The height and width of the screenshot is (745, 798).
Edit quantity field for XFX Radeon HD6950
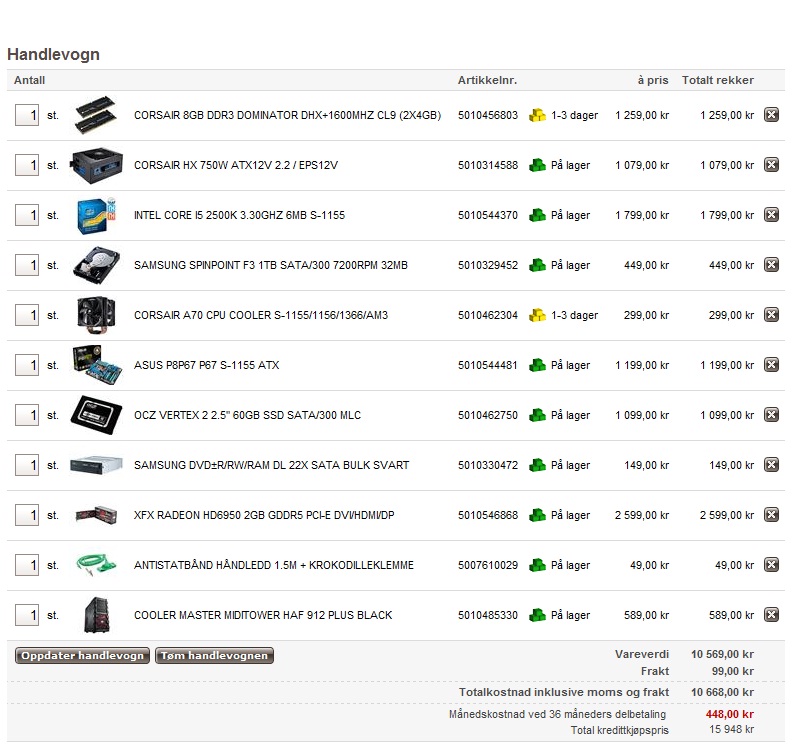pos(27,515)
